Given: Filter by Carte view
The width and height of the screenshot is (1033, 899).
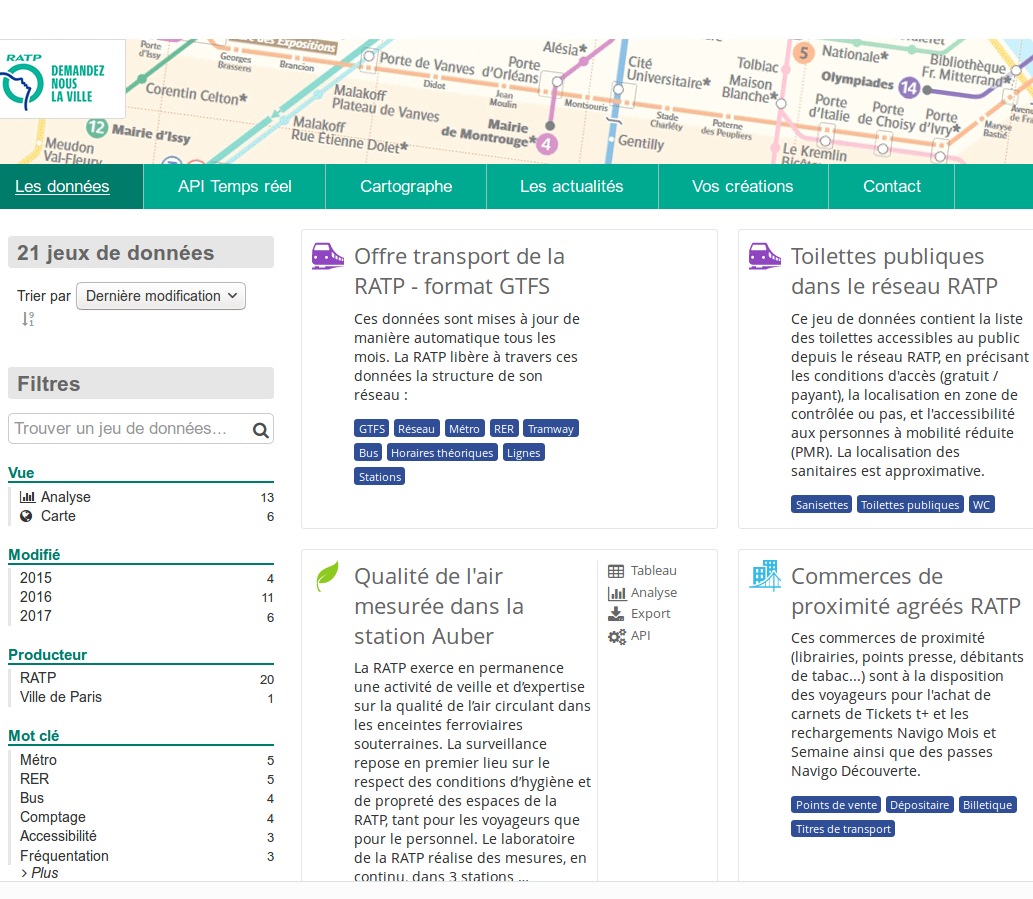Looking at the screenshot, I should pos(147,516).
